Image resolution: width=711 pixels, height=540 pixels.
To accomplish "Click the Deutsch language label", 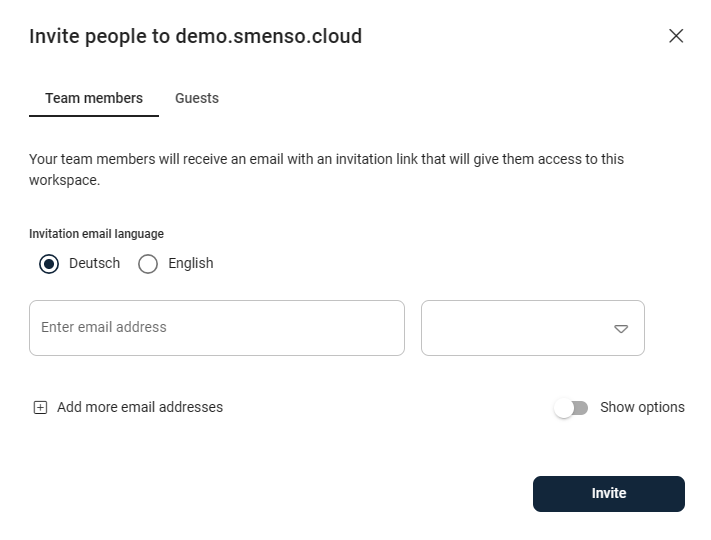I will click(94, 263).
